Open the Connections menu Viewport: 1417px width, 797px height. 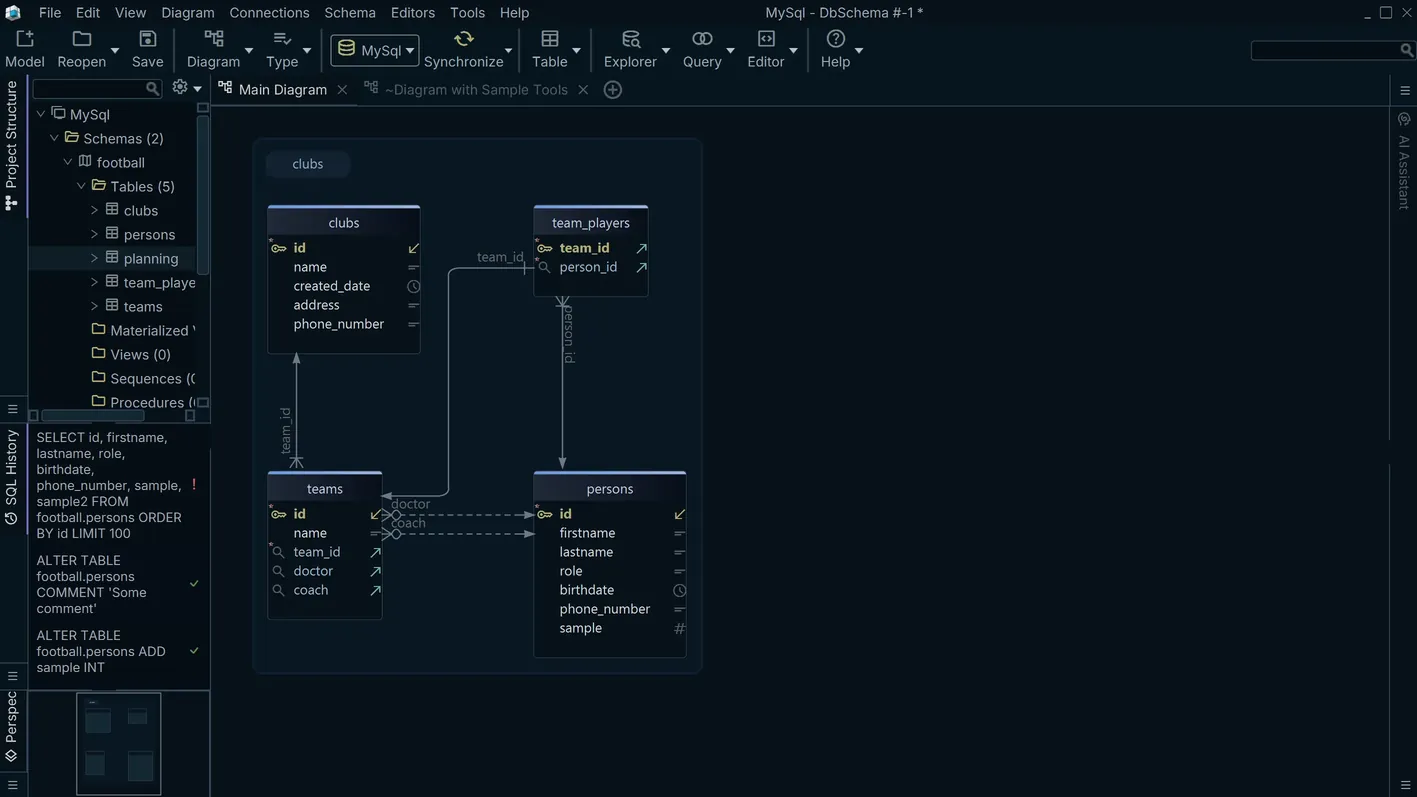[x=268, y=13]
